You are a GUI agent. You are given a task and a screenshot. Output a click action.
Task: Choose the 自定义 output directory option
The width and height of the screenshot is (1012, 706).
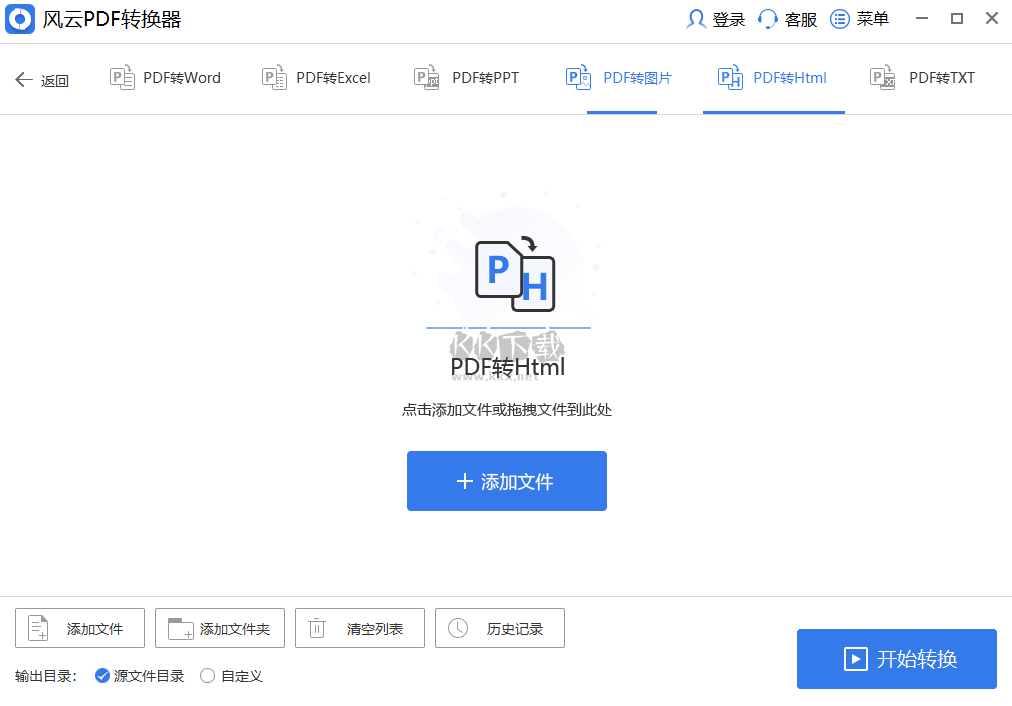pos(206,676)
